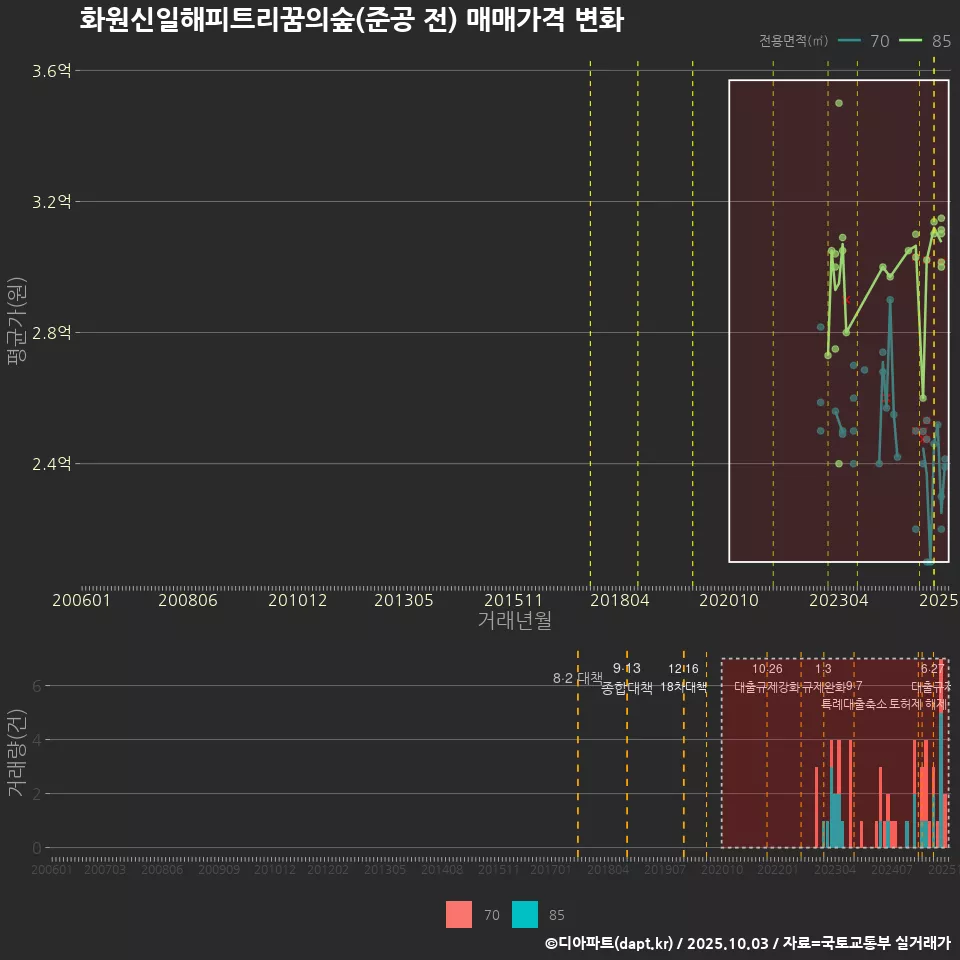Click the 2.4억 y-axis label
Viewport: 960px width, 960px height.
click(x=52, y=464)
